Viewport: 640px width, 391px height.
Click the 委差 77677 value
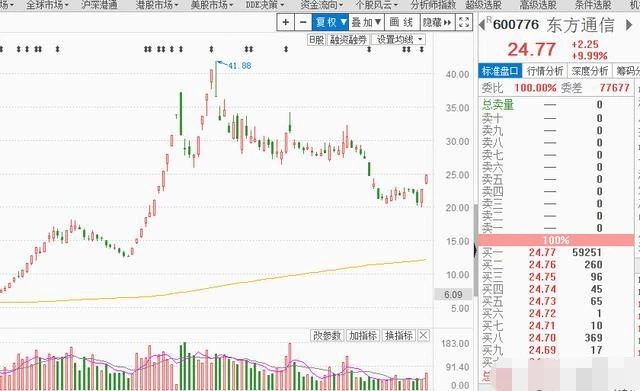point(615,88)
